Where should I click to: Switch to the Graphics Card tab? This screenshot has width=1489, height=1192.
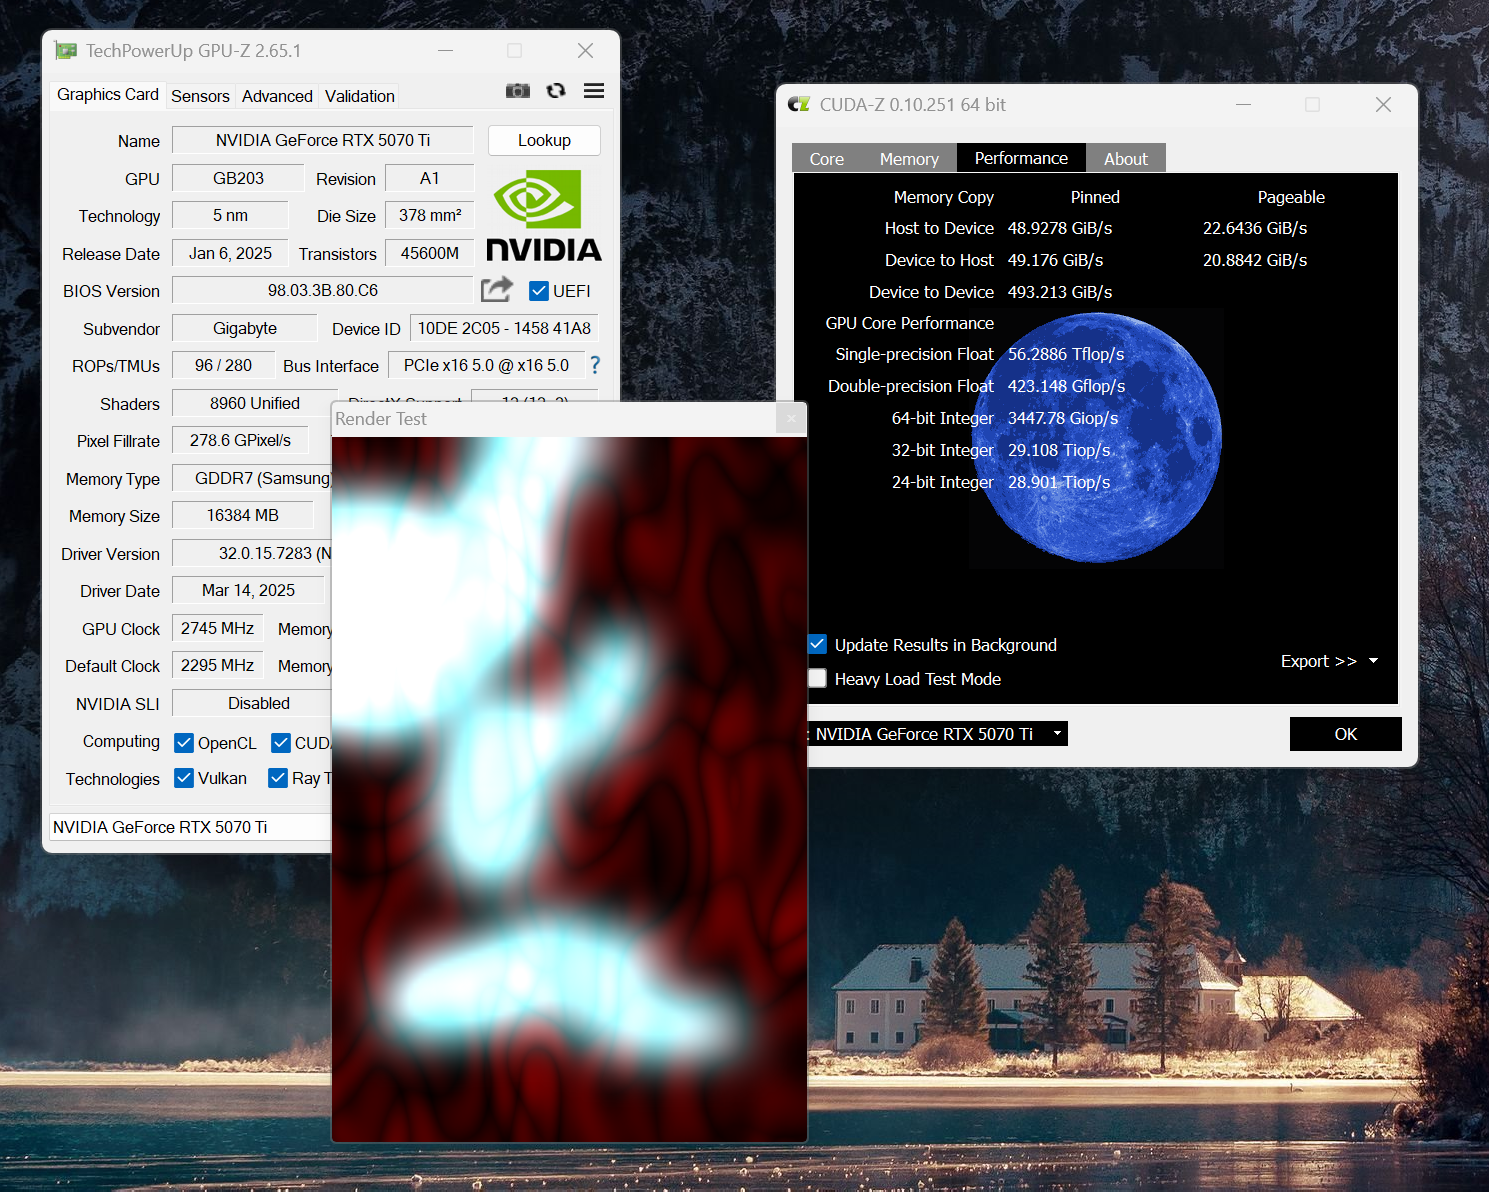[x=108, y=94]
